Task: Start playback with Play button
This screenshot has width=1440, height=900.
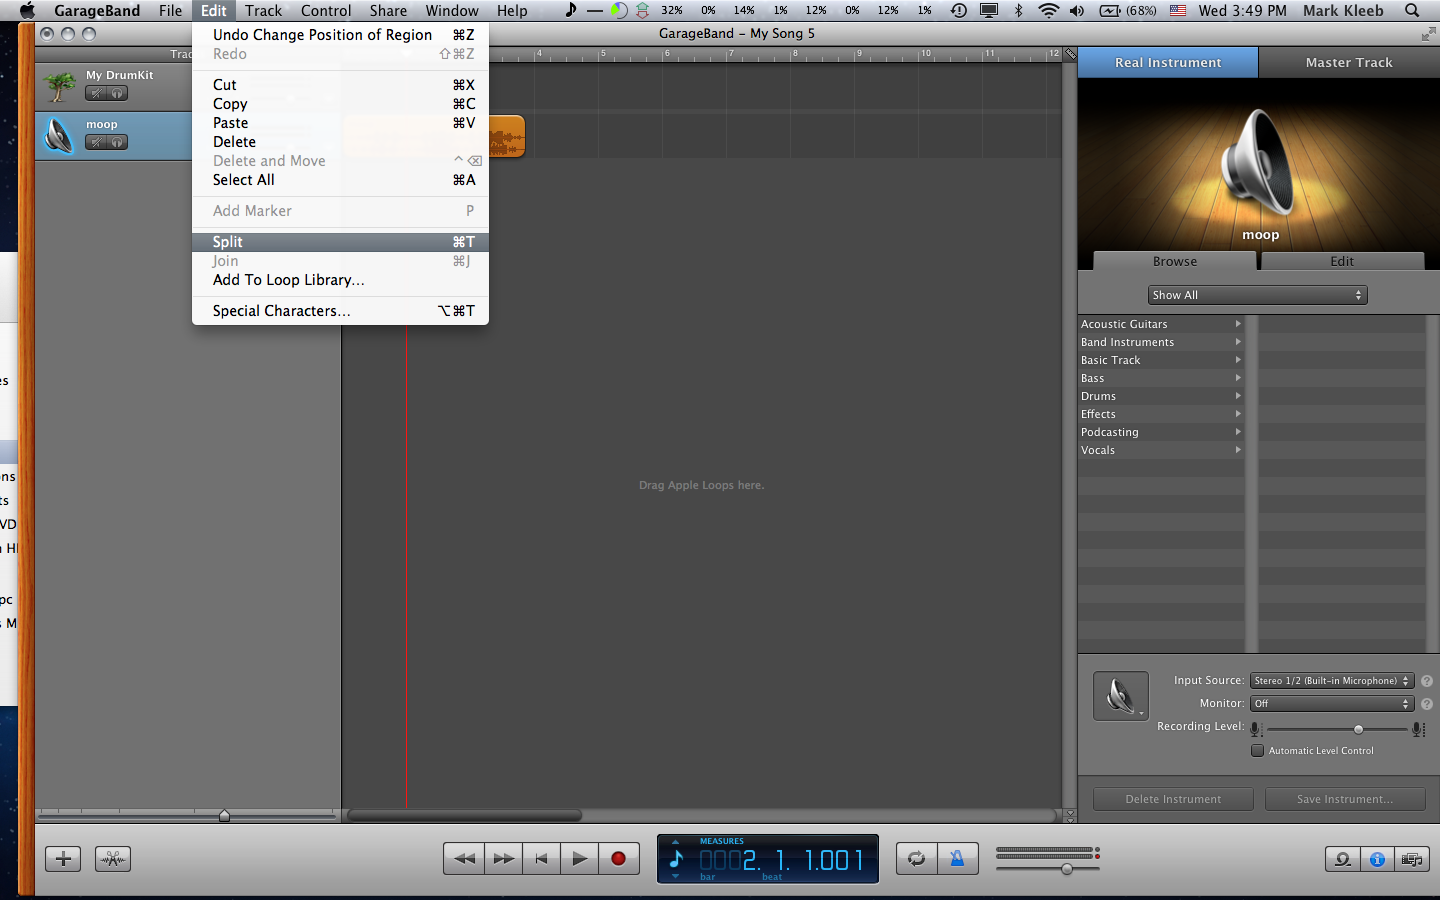Action: click(579, 858)
